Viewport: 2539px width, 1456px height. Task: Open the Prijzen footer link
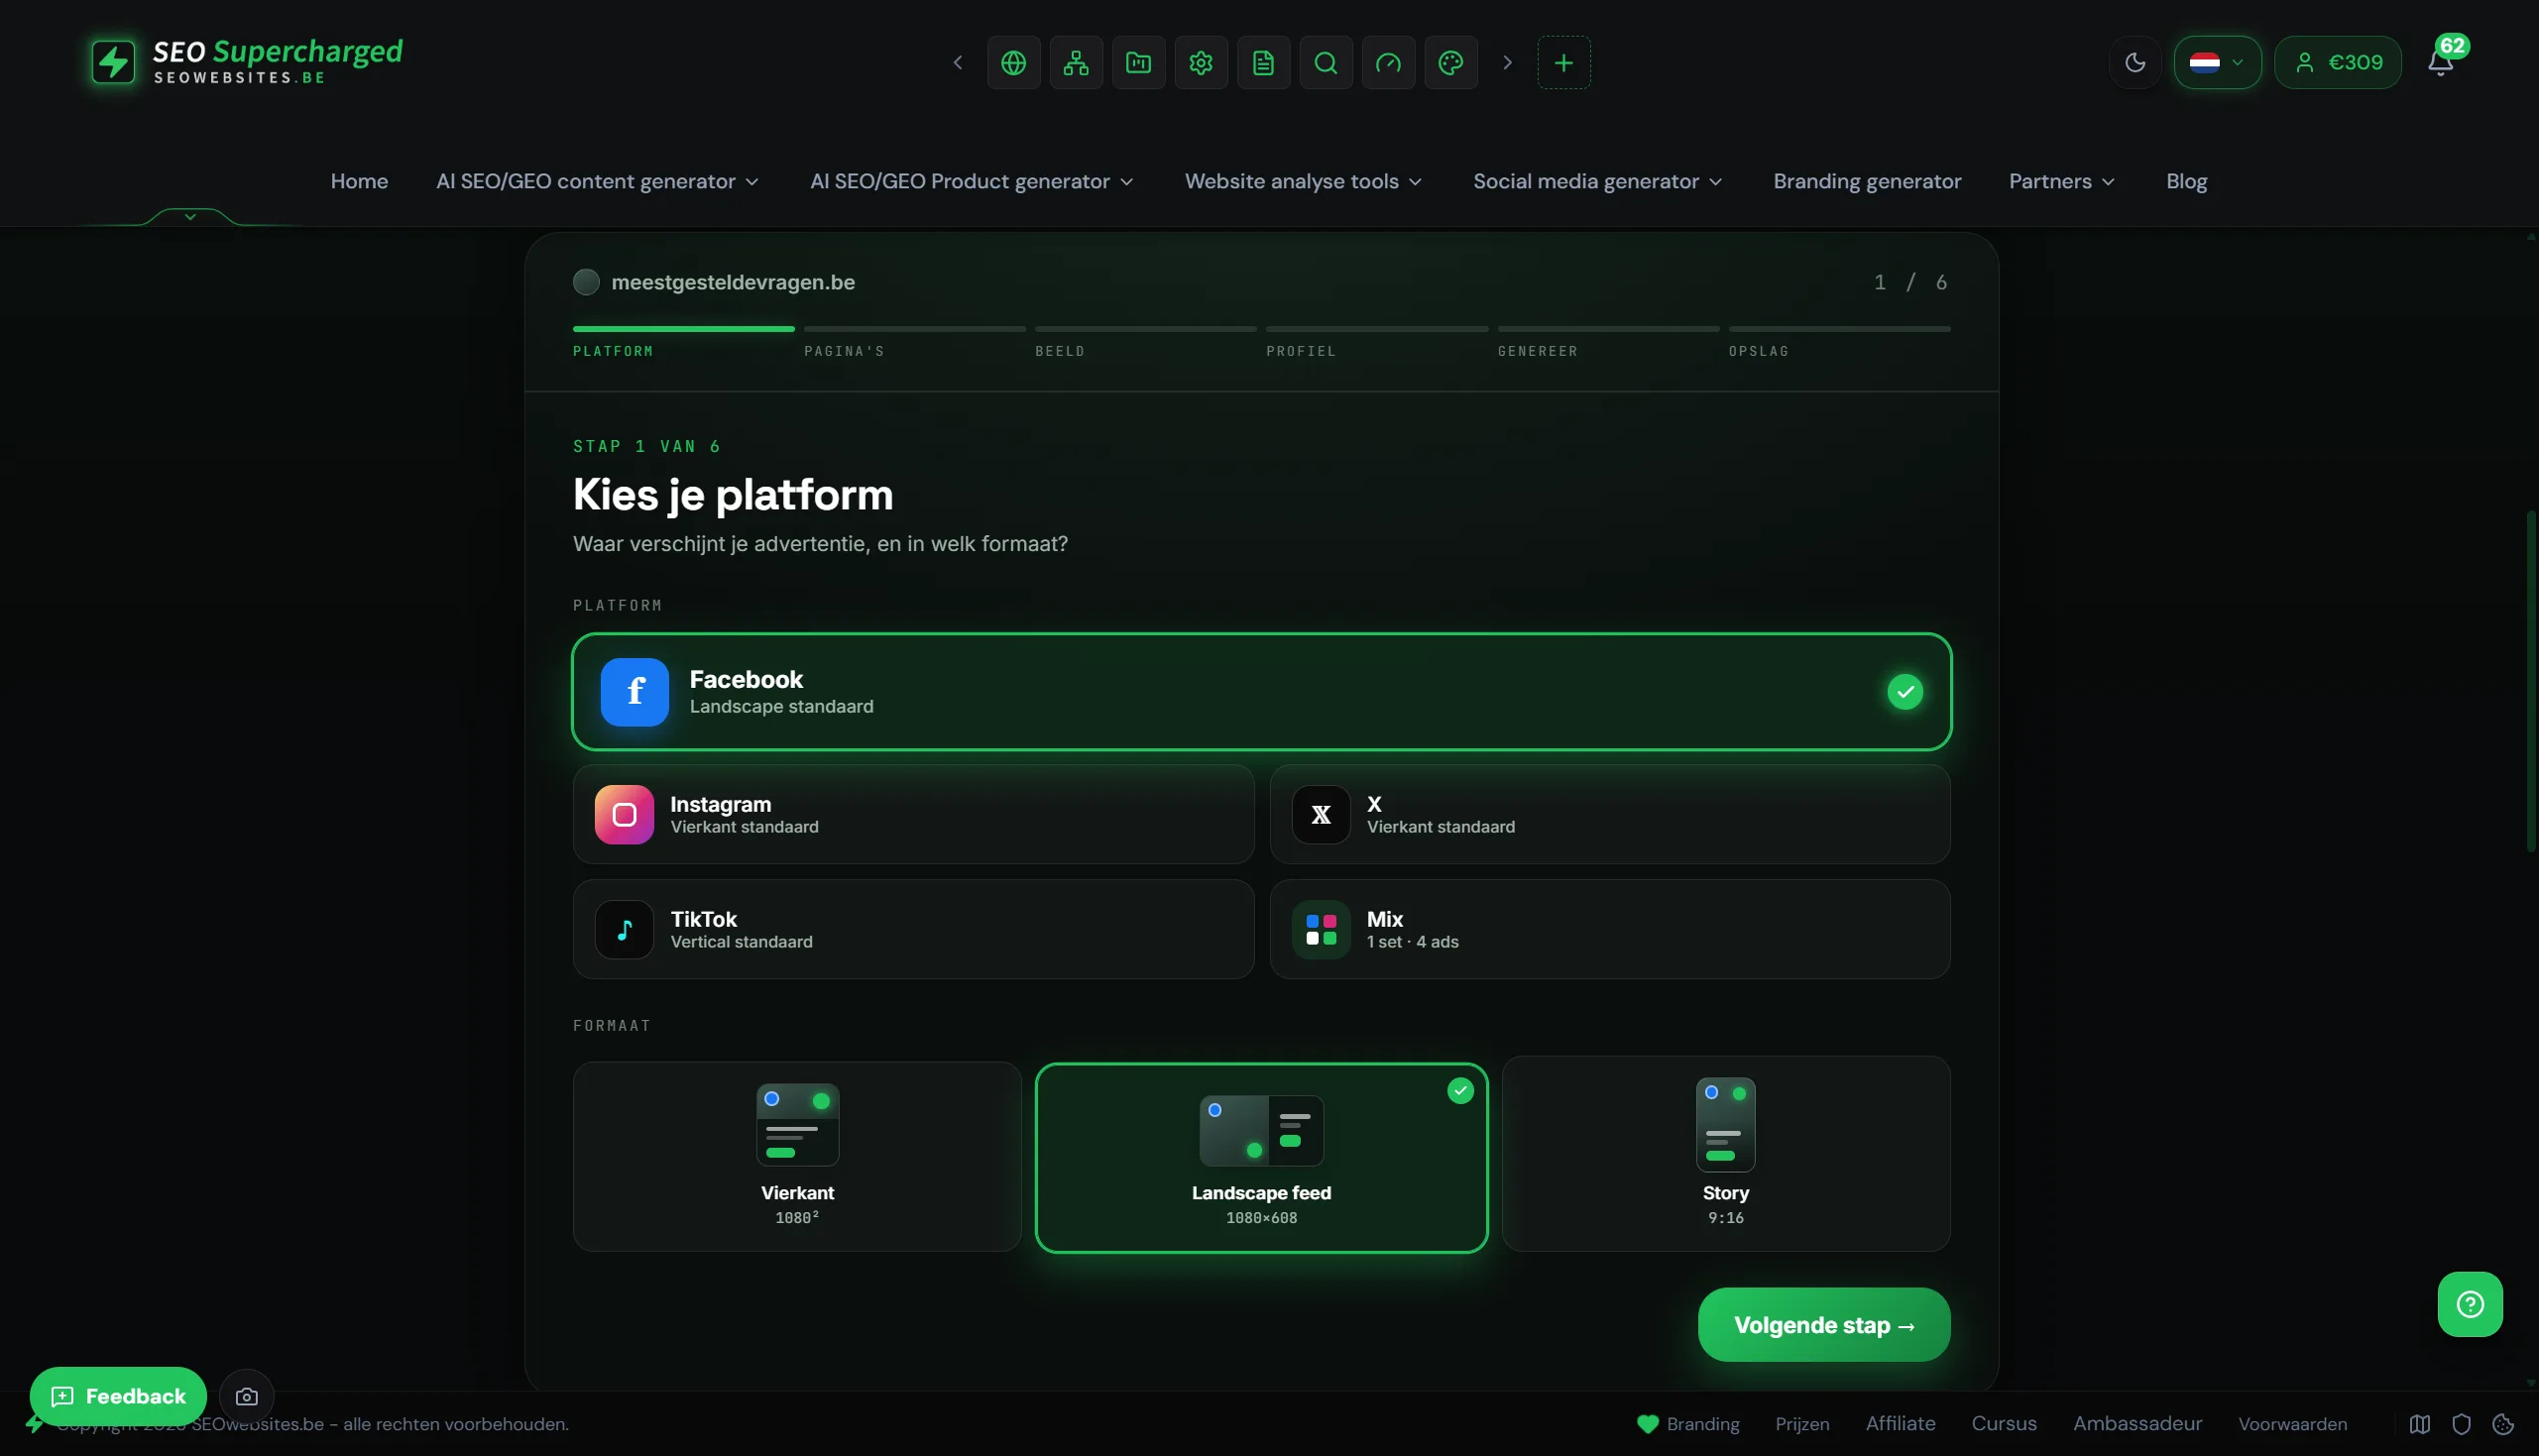pos(1802,1424)
